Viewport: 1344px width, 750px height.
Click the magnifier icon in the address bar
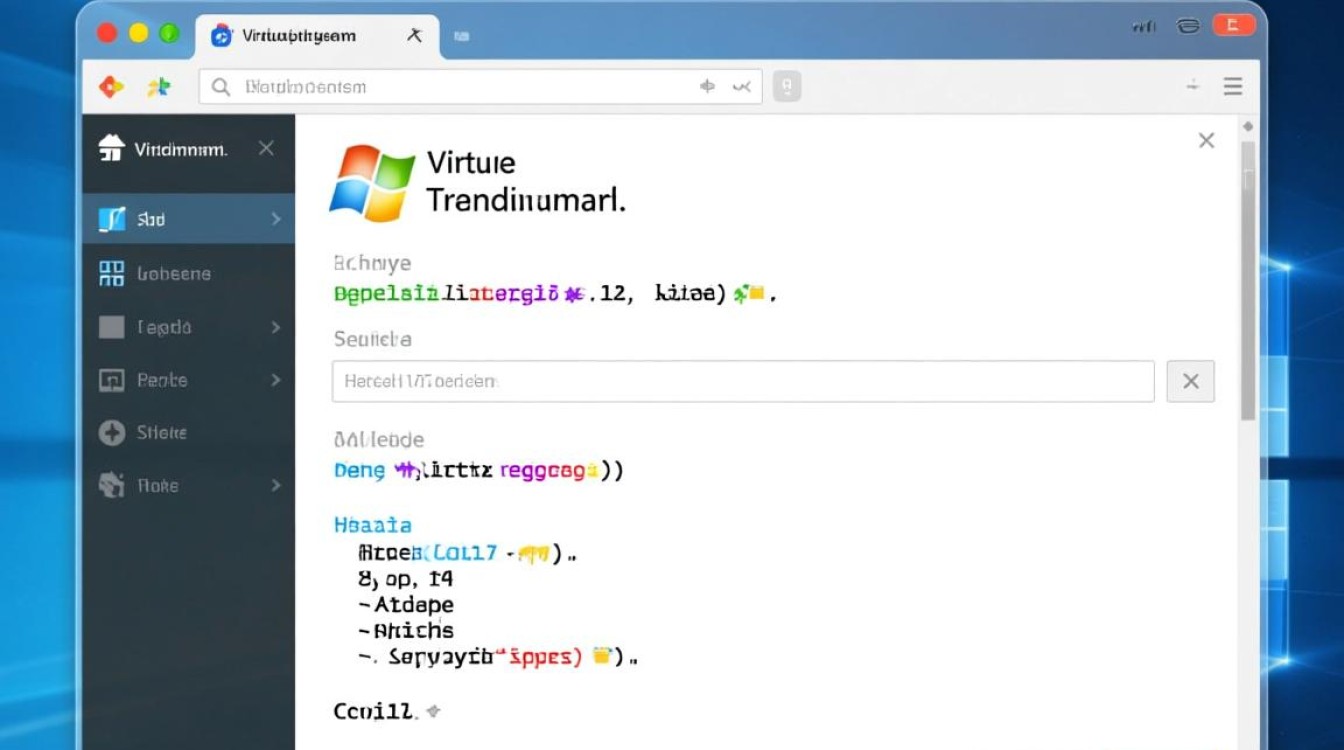click(221, 87)
